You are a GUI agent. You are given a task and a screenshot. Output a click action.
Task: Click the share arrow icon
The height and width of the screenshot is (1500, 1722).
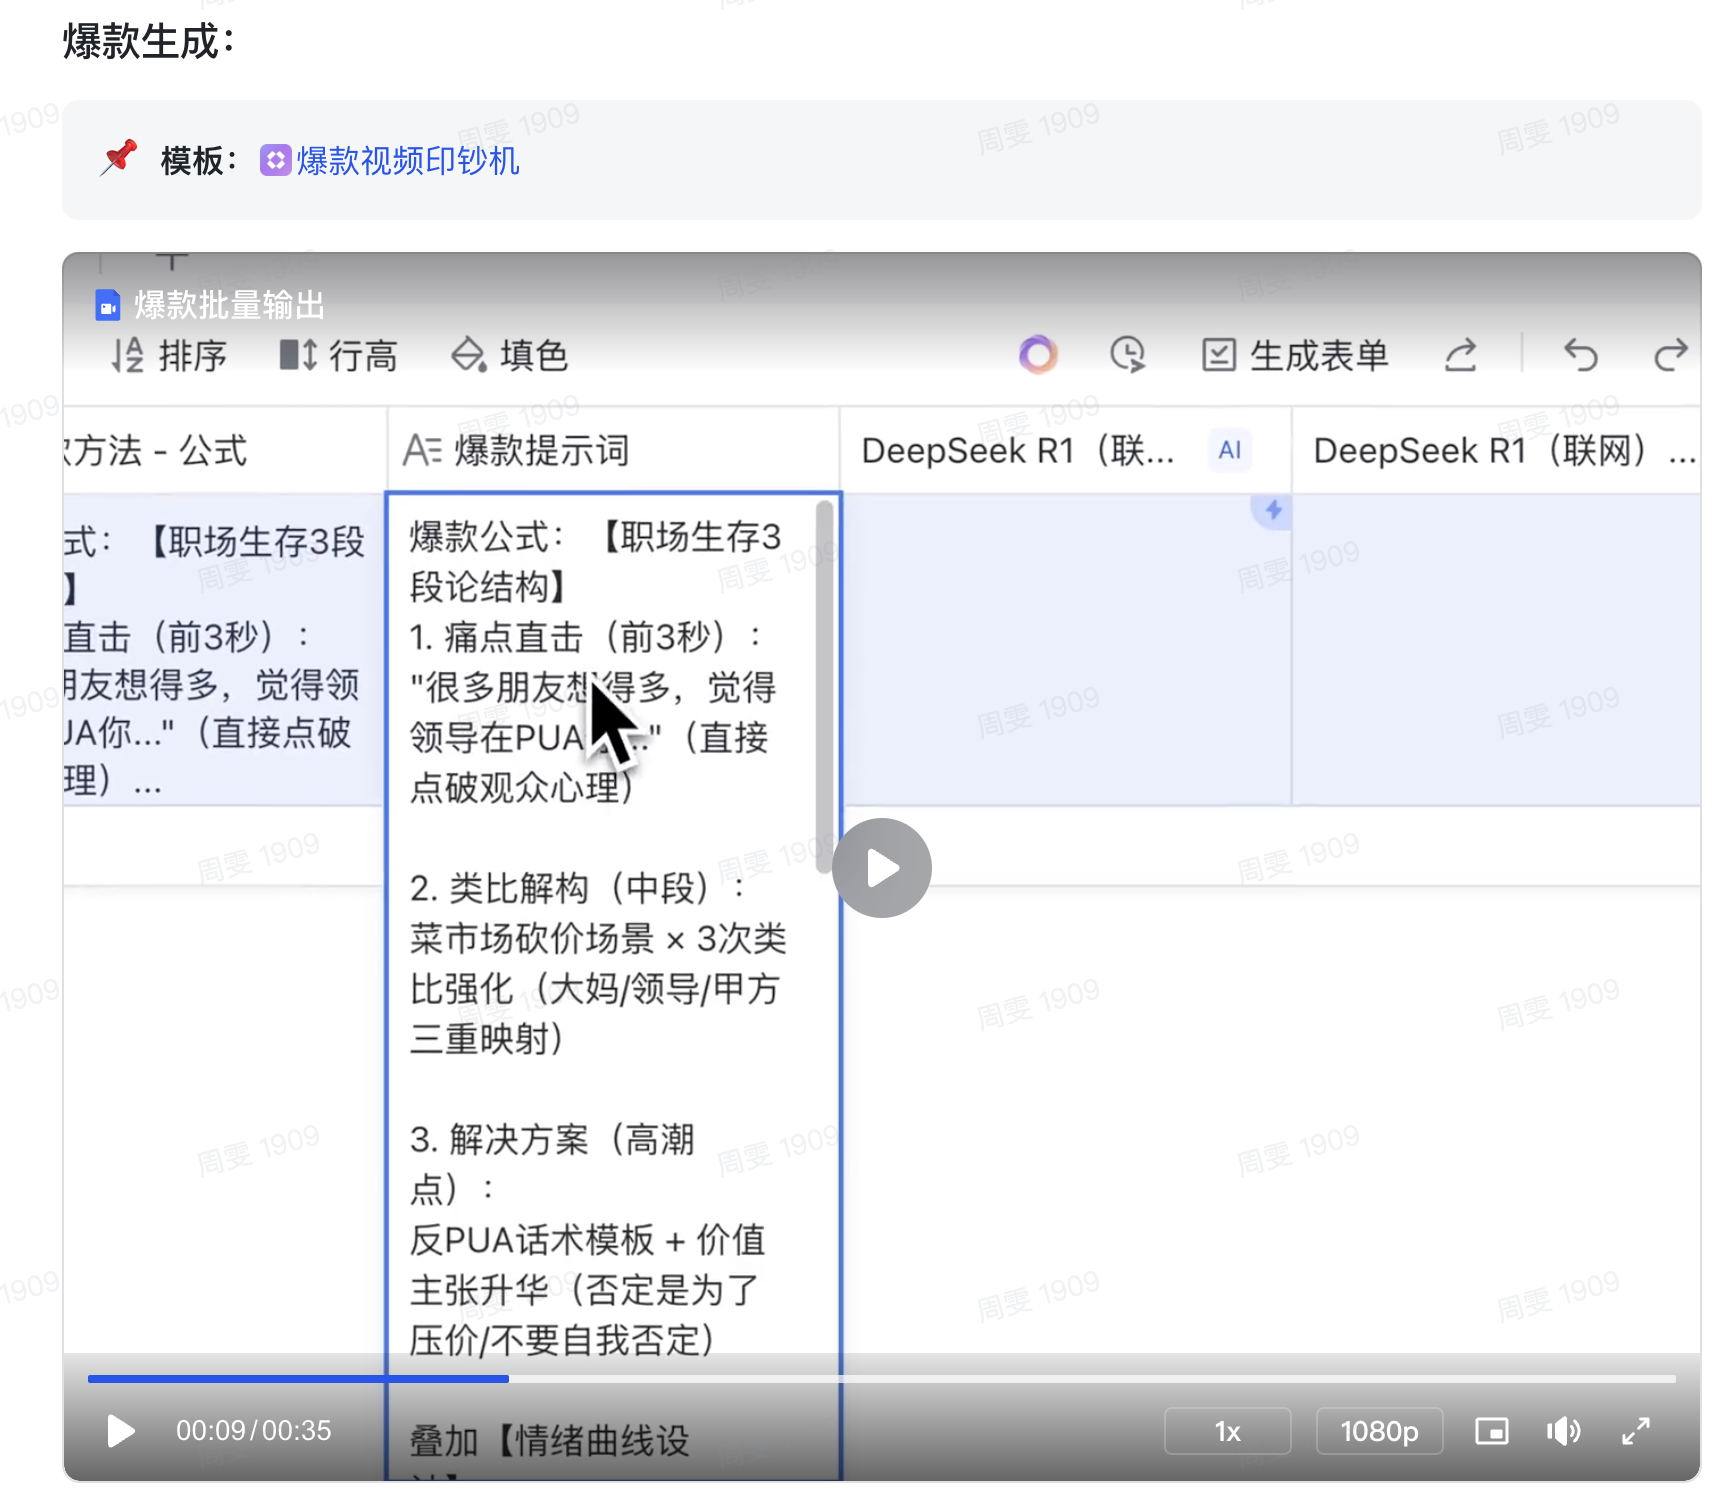[1460, 355]
